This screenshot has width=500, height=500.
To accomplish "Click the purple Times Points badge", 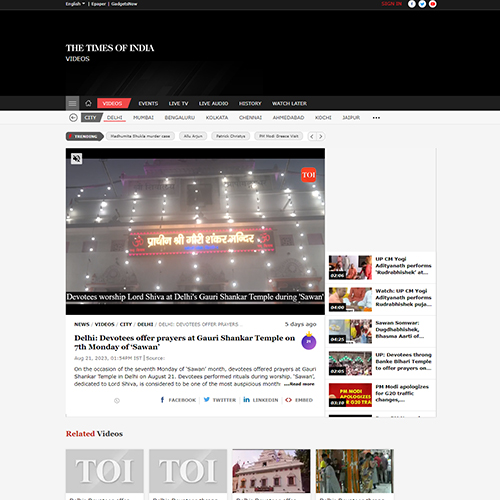I will coord(309,342).
